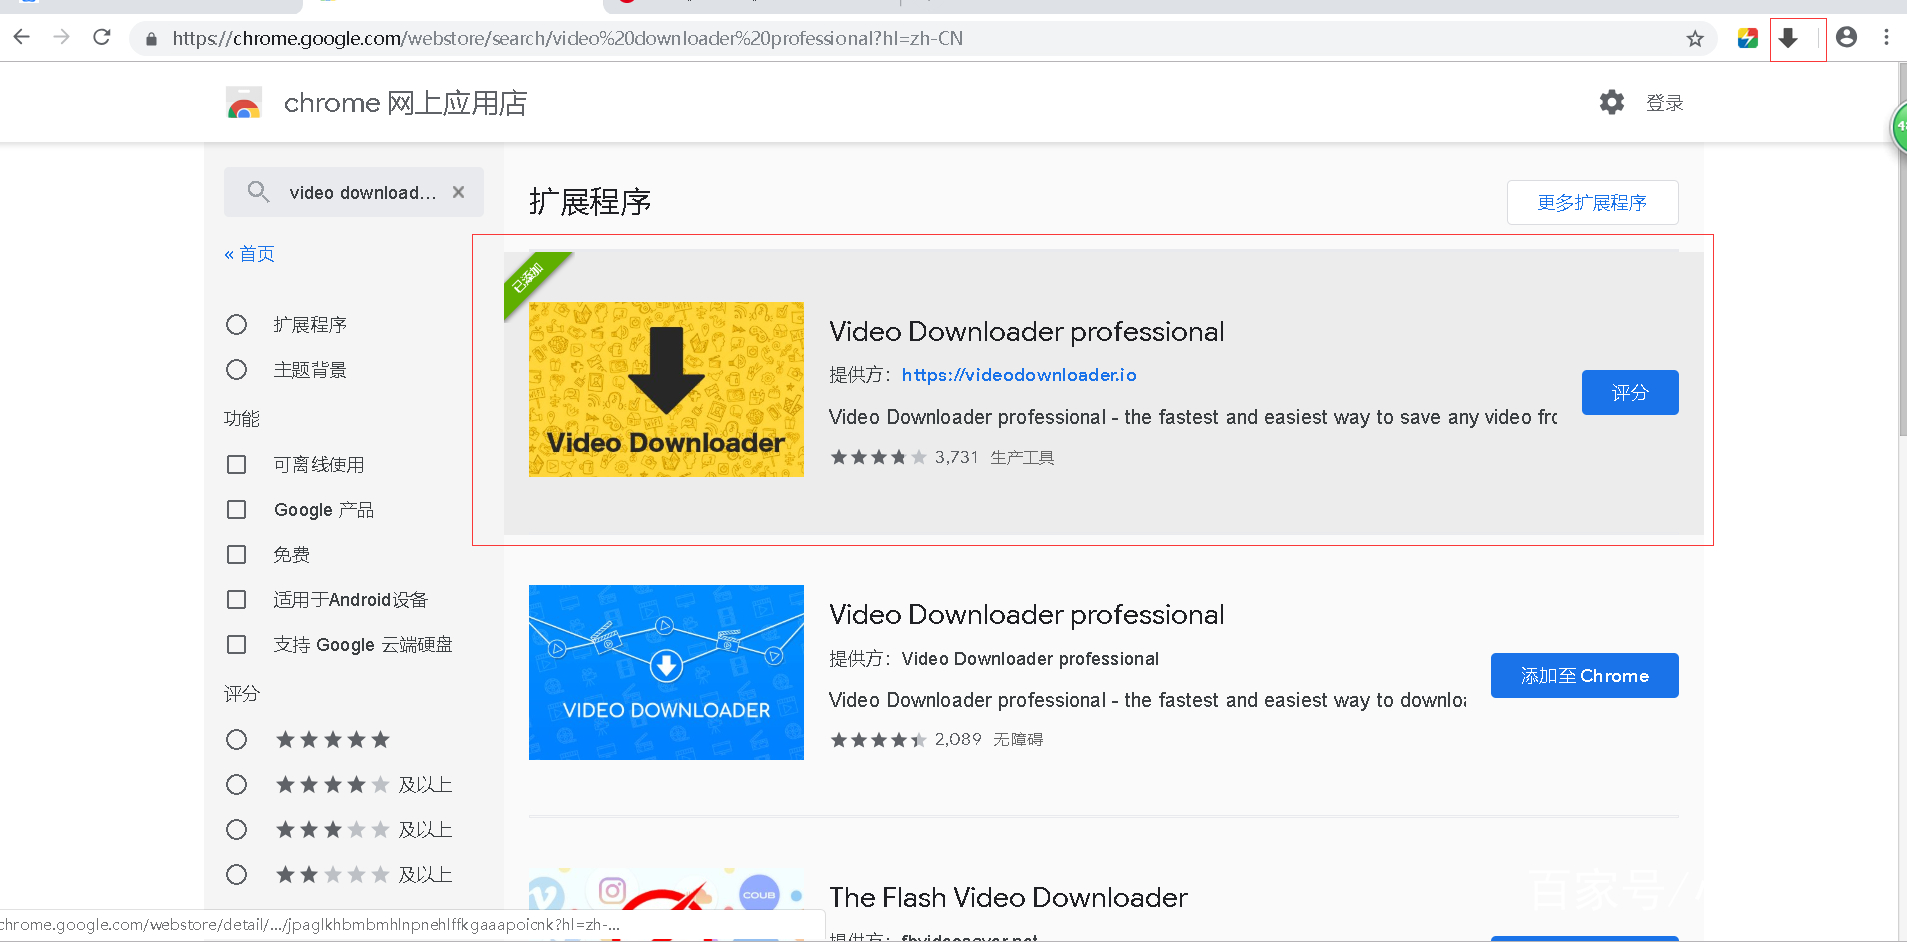Select the five-star rating filter
Screen dimensions: 1907x942
[237, 740]
